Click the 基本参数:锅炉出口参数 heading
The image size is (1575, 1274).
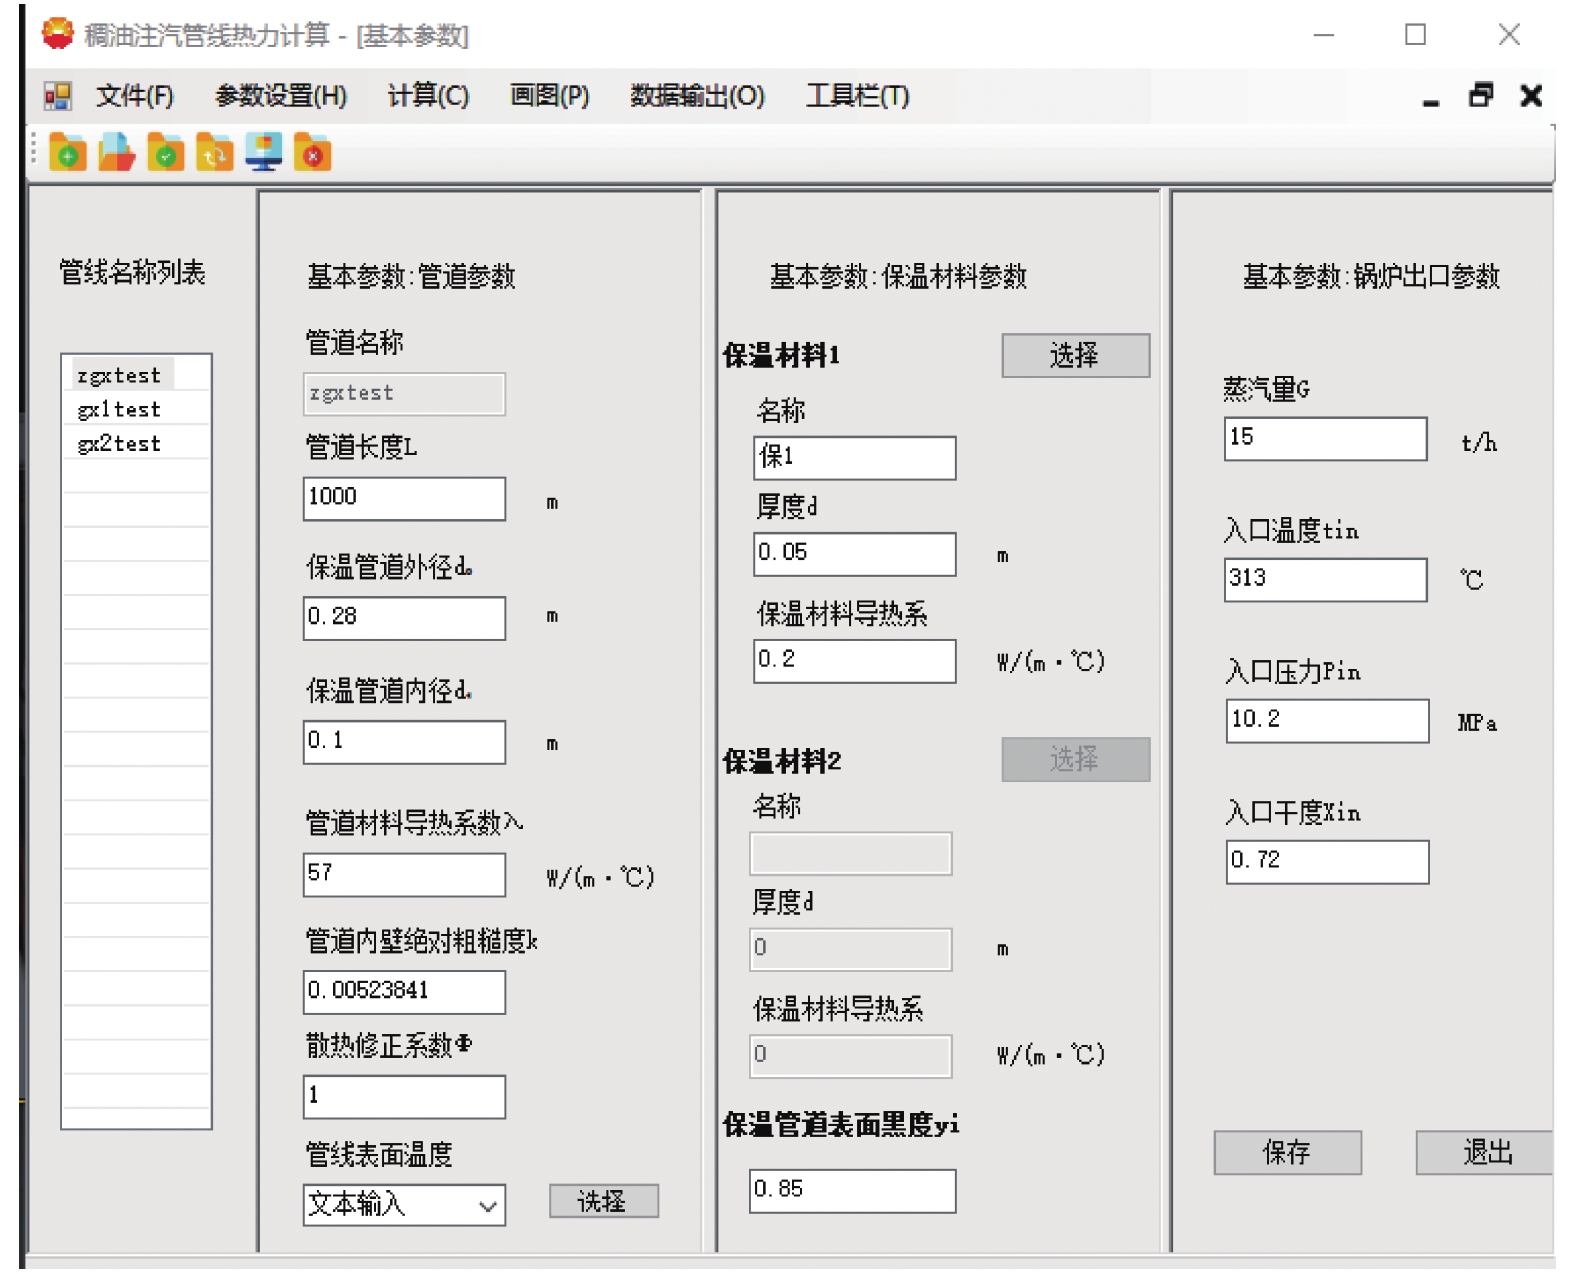(1371, 276)
